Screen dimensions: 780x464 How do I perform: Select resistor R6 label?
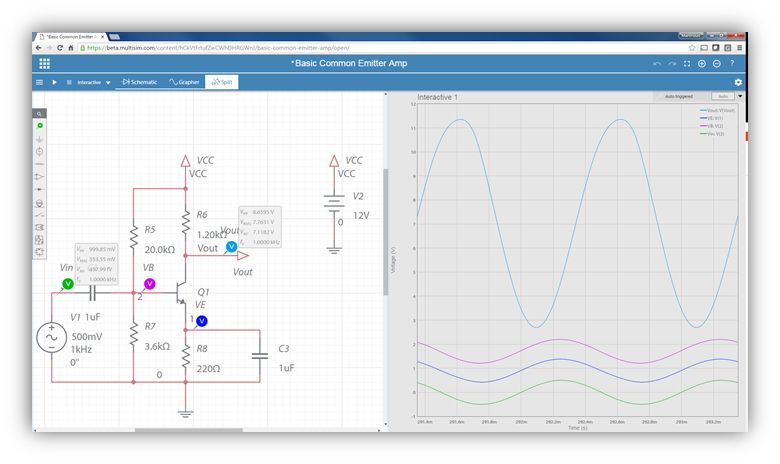pyautogui.click(x=201, y=215)
